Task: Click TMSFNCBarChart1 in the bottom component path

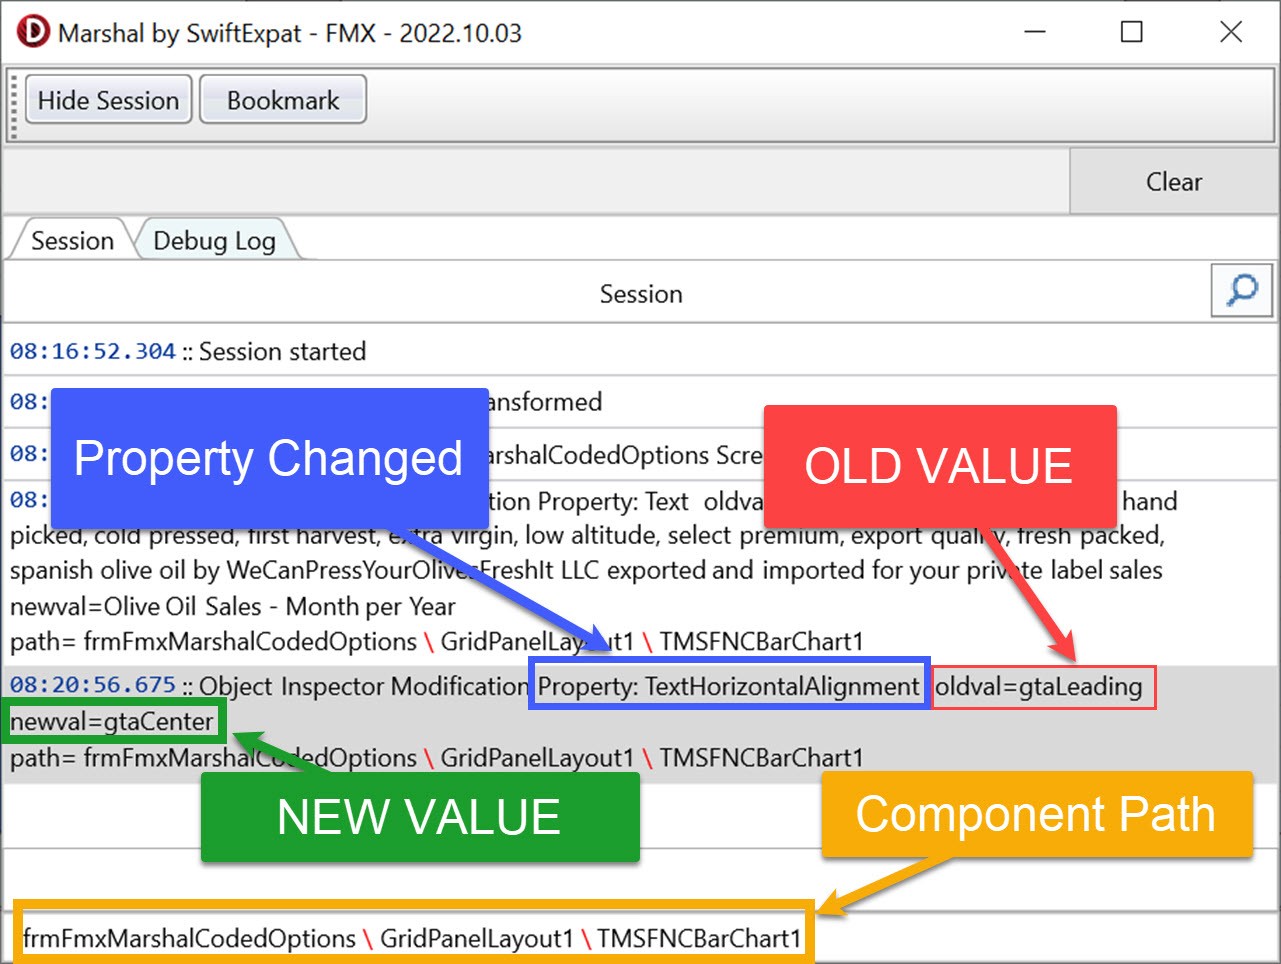Action: [x=699, y=938]
